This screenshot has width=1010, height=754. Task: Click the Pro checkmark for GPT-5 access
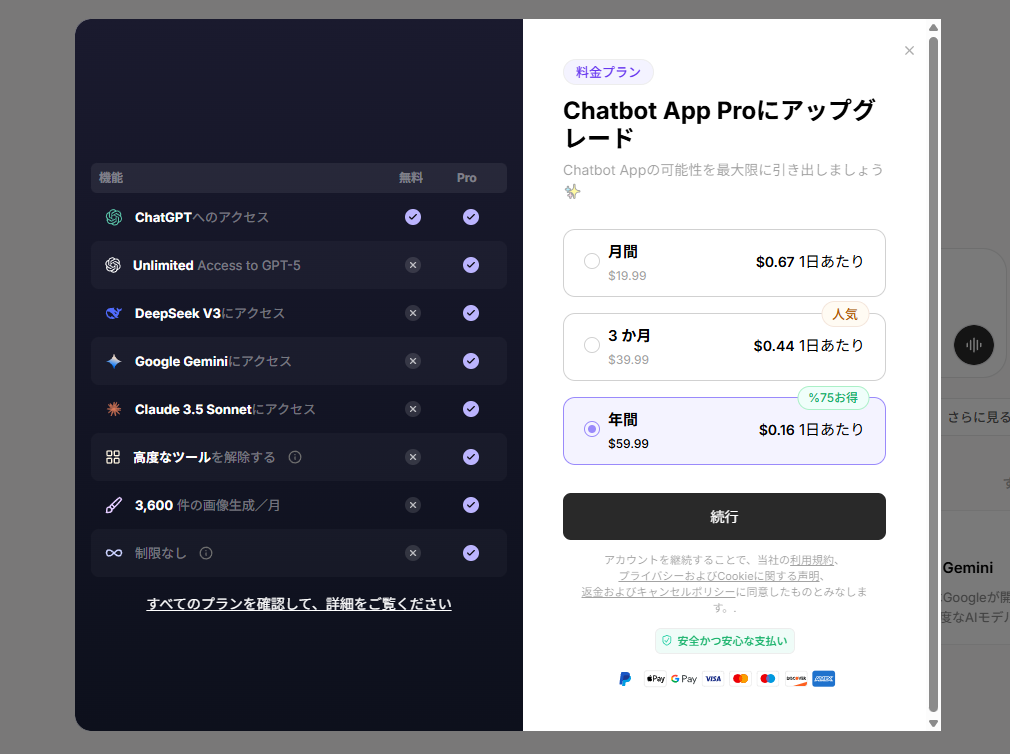[x=471, y=265]
